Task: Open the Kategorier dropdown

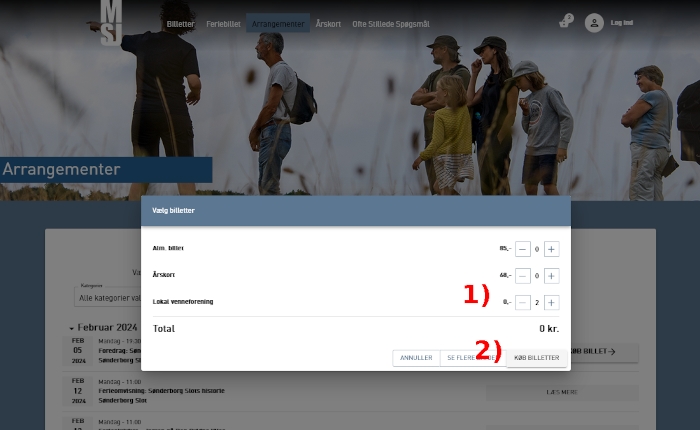Action: point(108,297)
